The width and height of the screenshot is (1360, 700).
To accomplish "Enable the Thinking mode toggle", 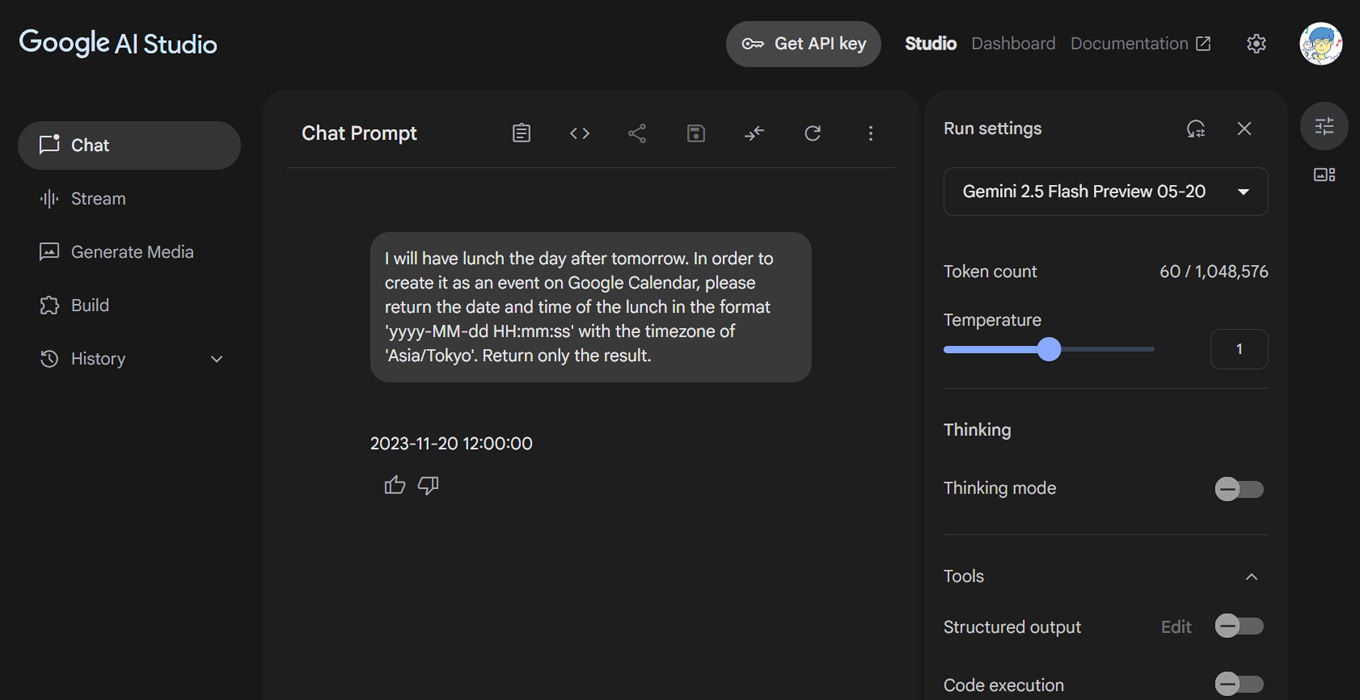I will point(1239,489).
